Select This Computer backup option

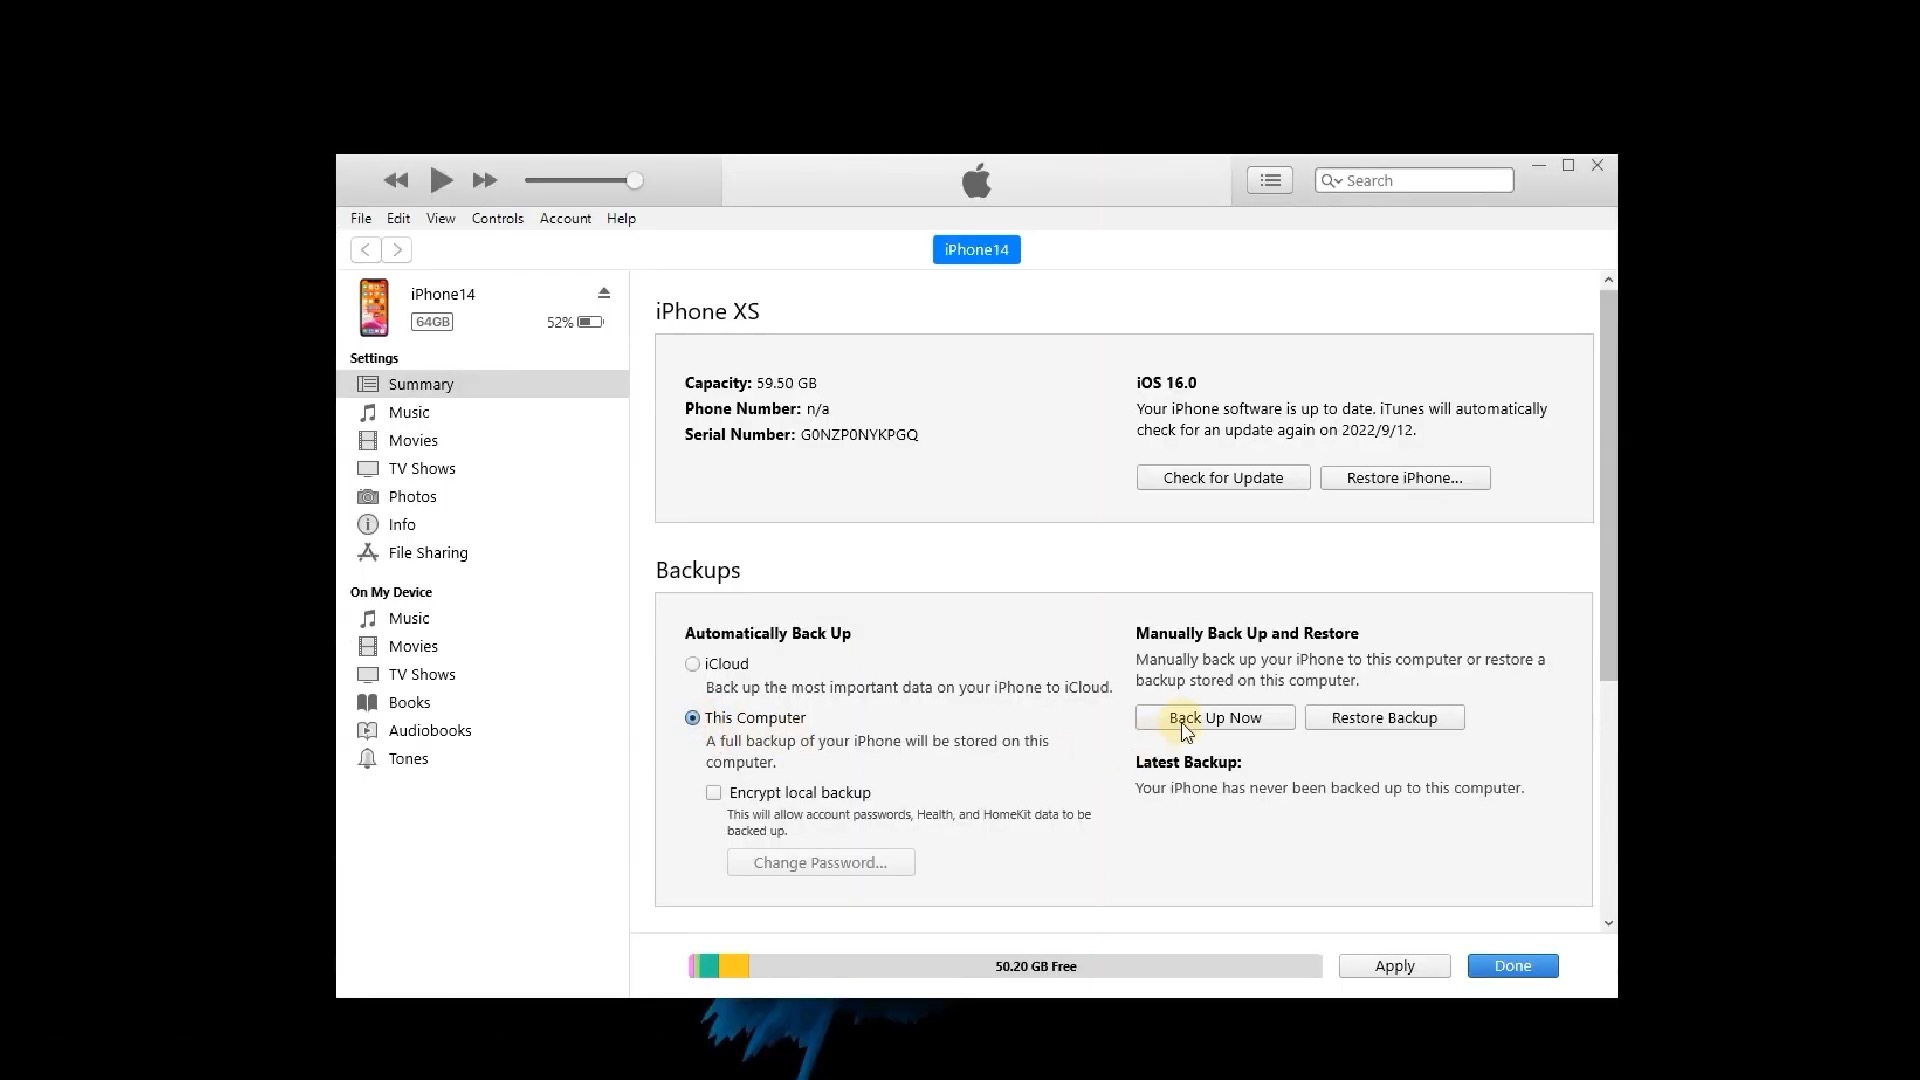coord(692,718)
